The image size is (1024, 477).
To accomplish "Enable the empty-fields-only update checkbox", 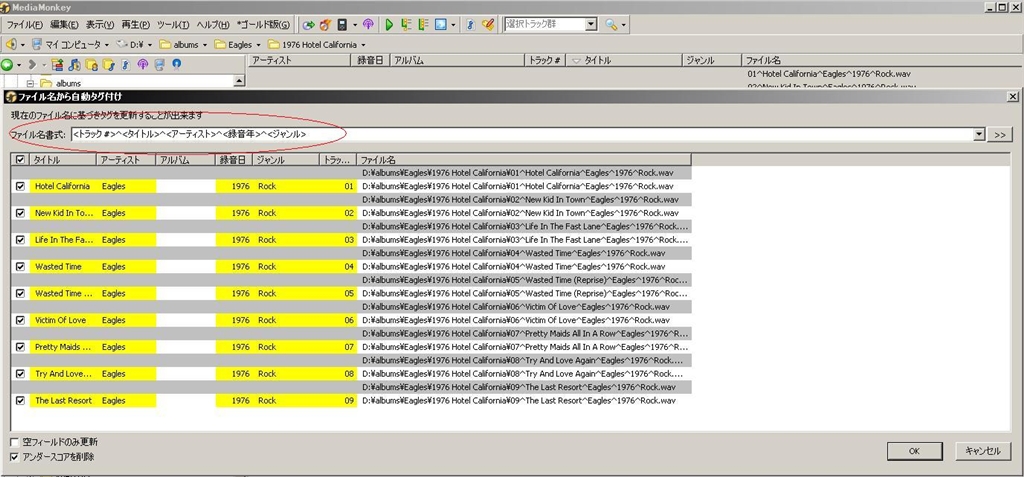I will tap(14, 442).
